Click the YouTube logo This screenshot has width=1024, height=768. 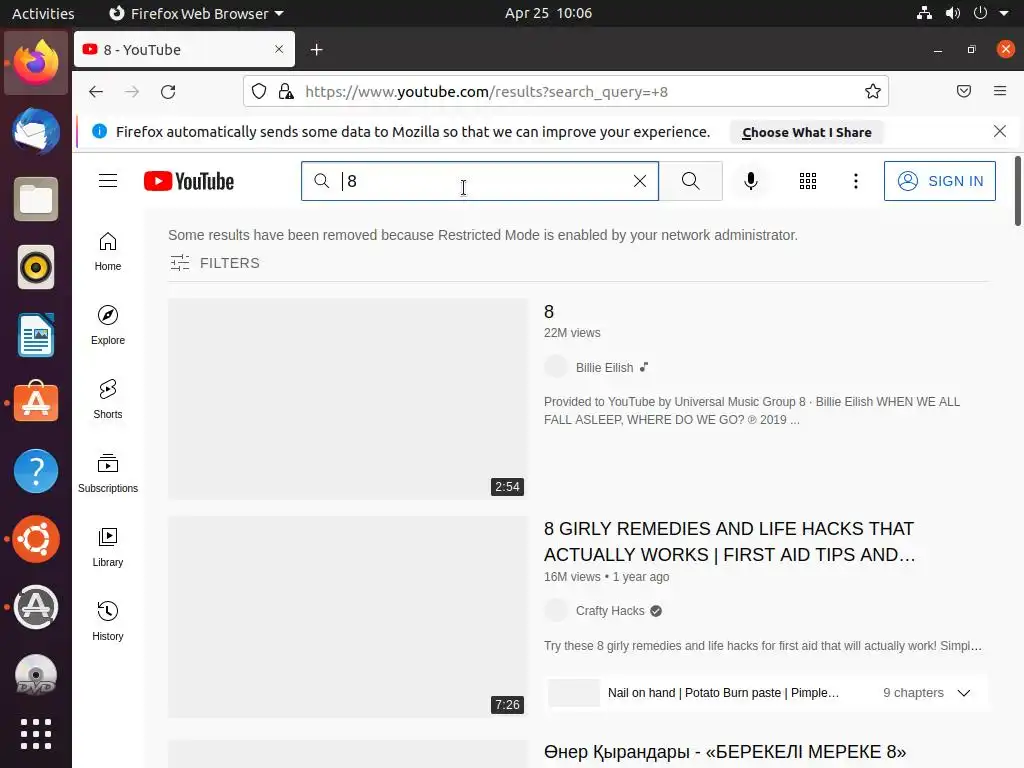coord(189,181)
